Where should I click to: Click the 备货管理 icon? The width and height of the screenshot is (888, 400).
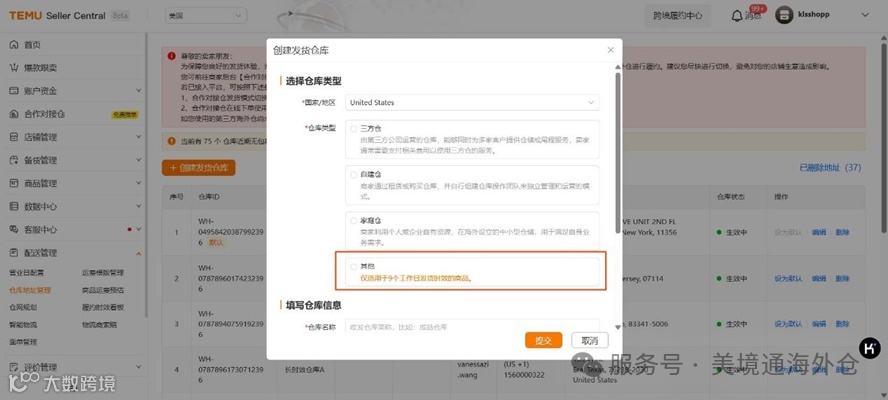(14, 160)
